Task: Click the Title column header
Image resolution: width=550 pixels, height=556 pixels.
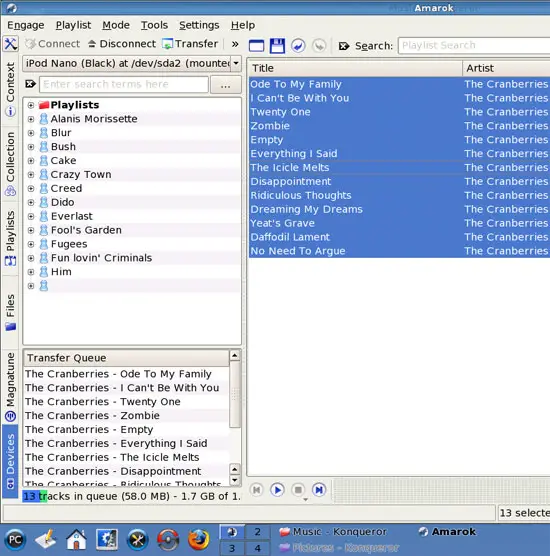Action: pyautogui.click(x=356, y=68)
